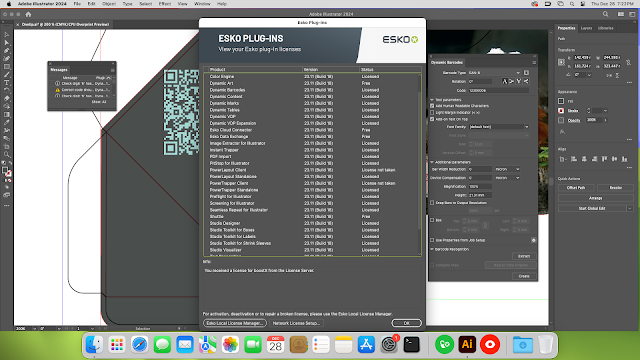
Task: Collapse the Barcode Recognition section
Action: pos(432,249)
